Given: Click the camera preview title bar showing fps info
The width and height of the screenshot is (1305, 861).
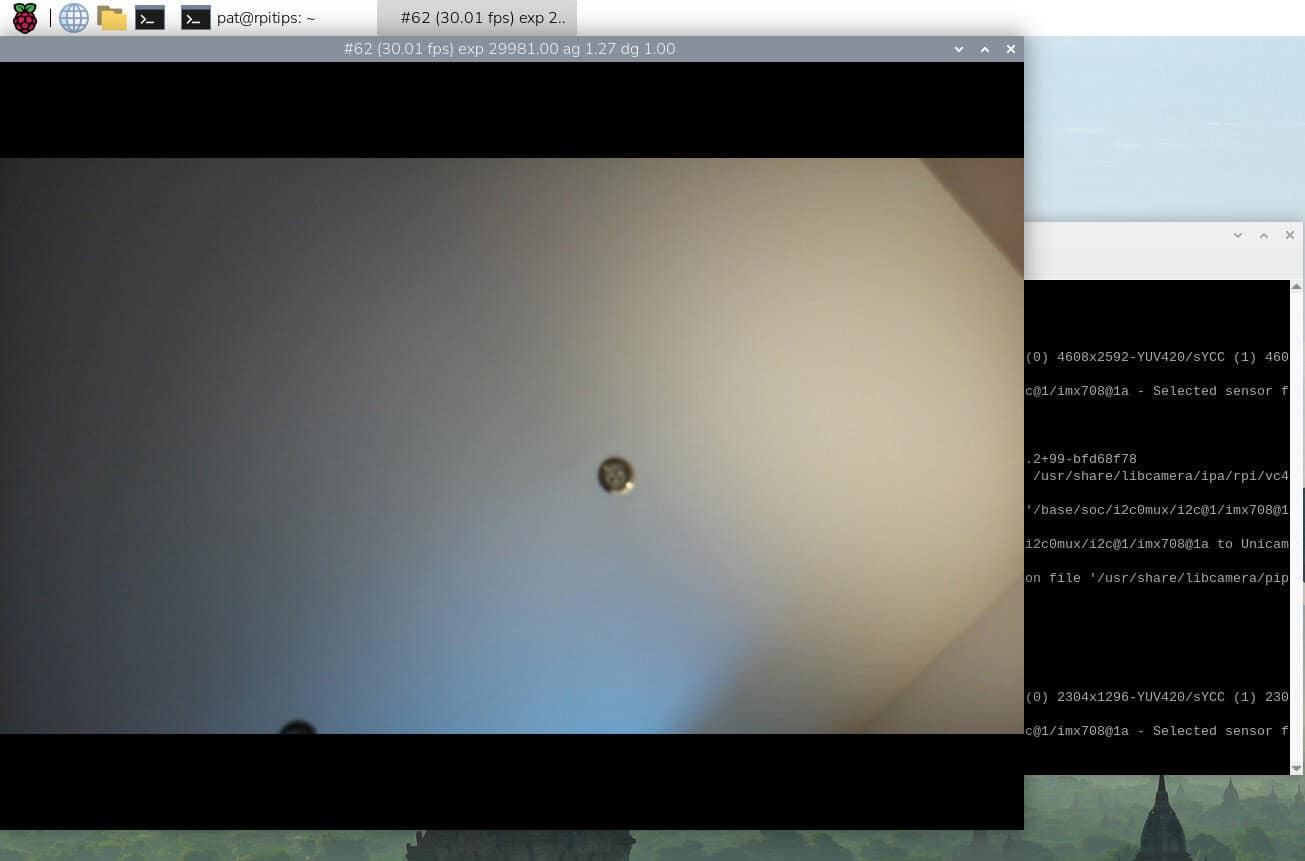Looking at the screenshot, I should pyautogui.click(x=509, y=49).
